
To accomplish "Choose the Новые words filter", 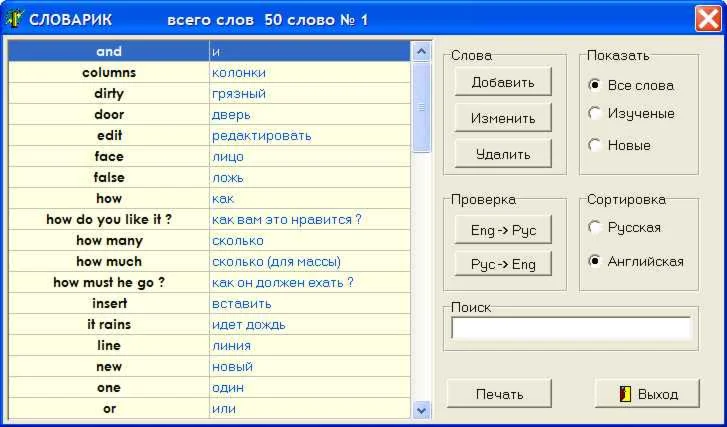I will (x=594, y=145).
